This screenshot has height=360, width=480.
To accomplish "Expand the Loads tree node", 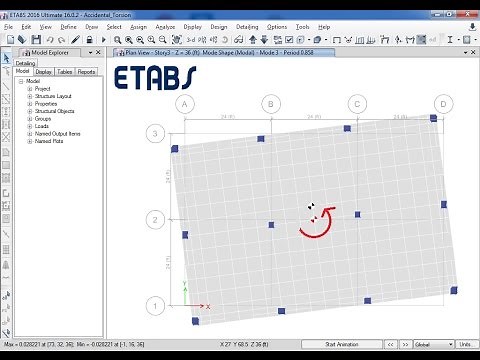I will point(30,126).
